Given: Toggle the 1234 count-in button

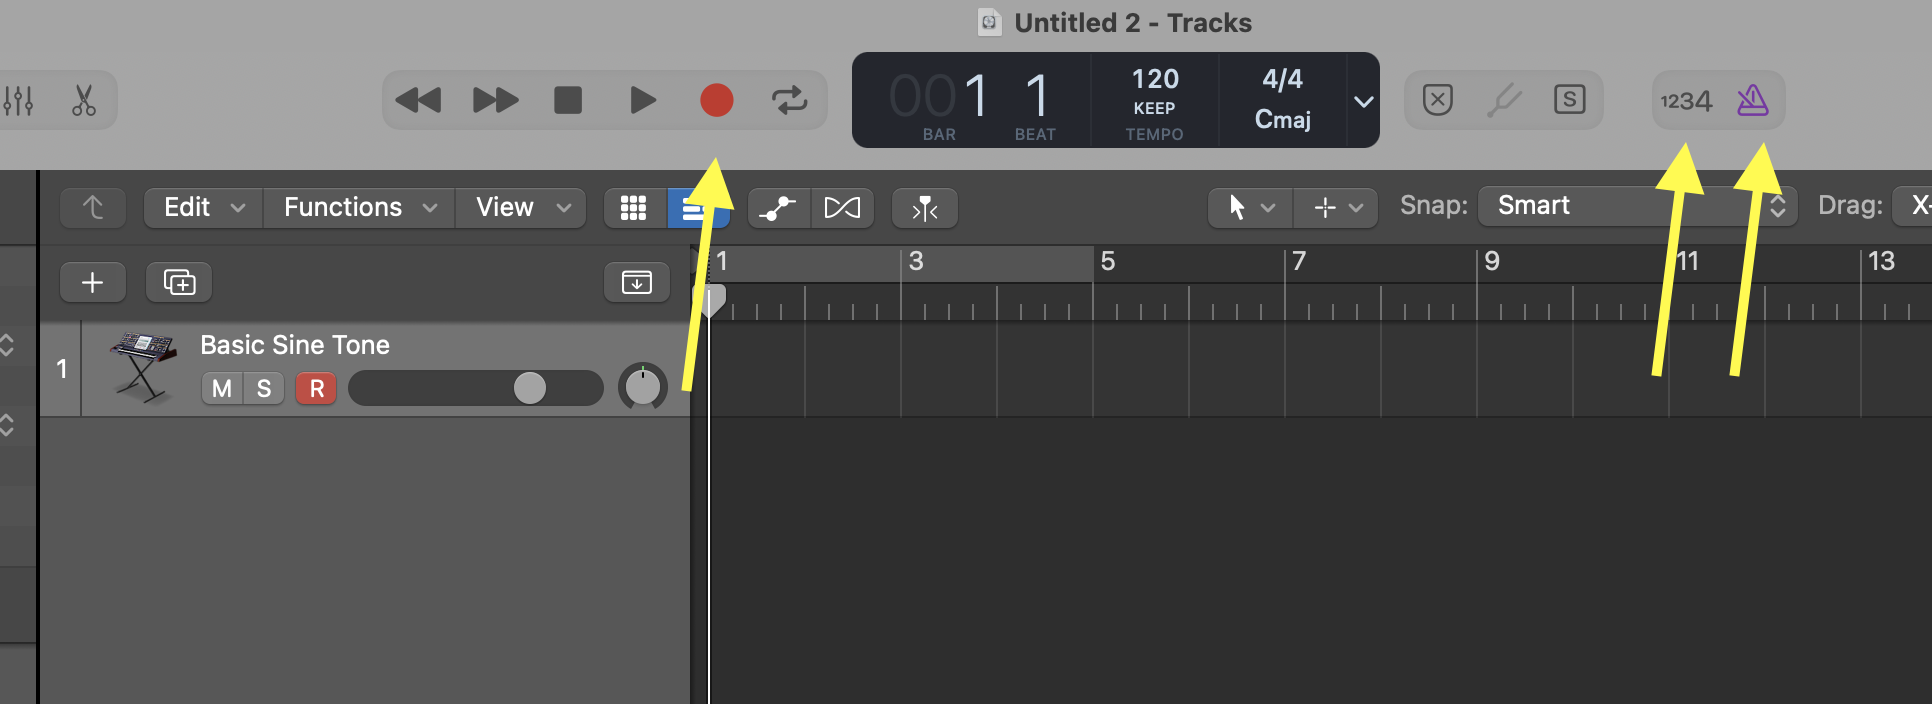Looking at the screenshot, I should [1686, 101].
